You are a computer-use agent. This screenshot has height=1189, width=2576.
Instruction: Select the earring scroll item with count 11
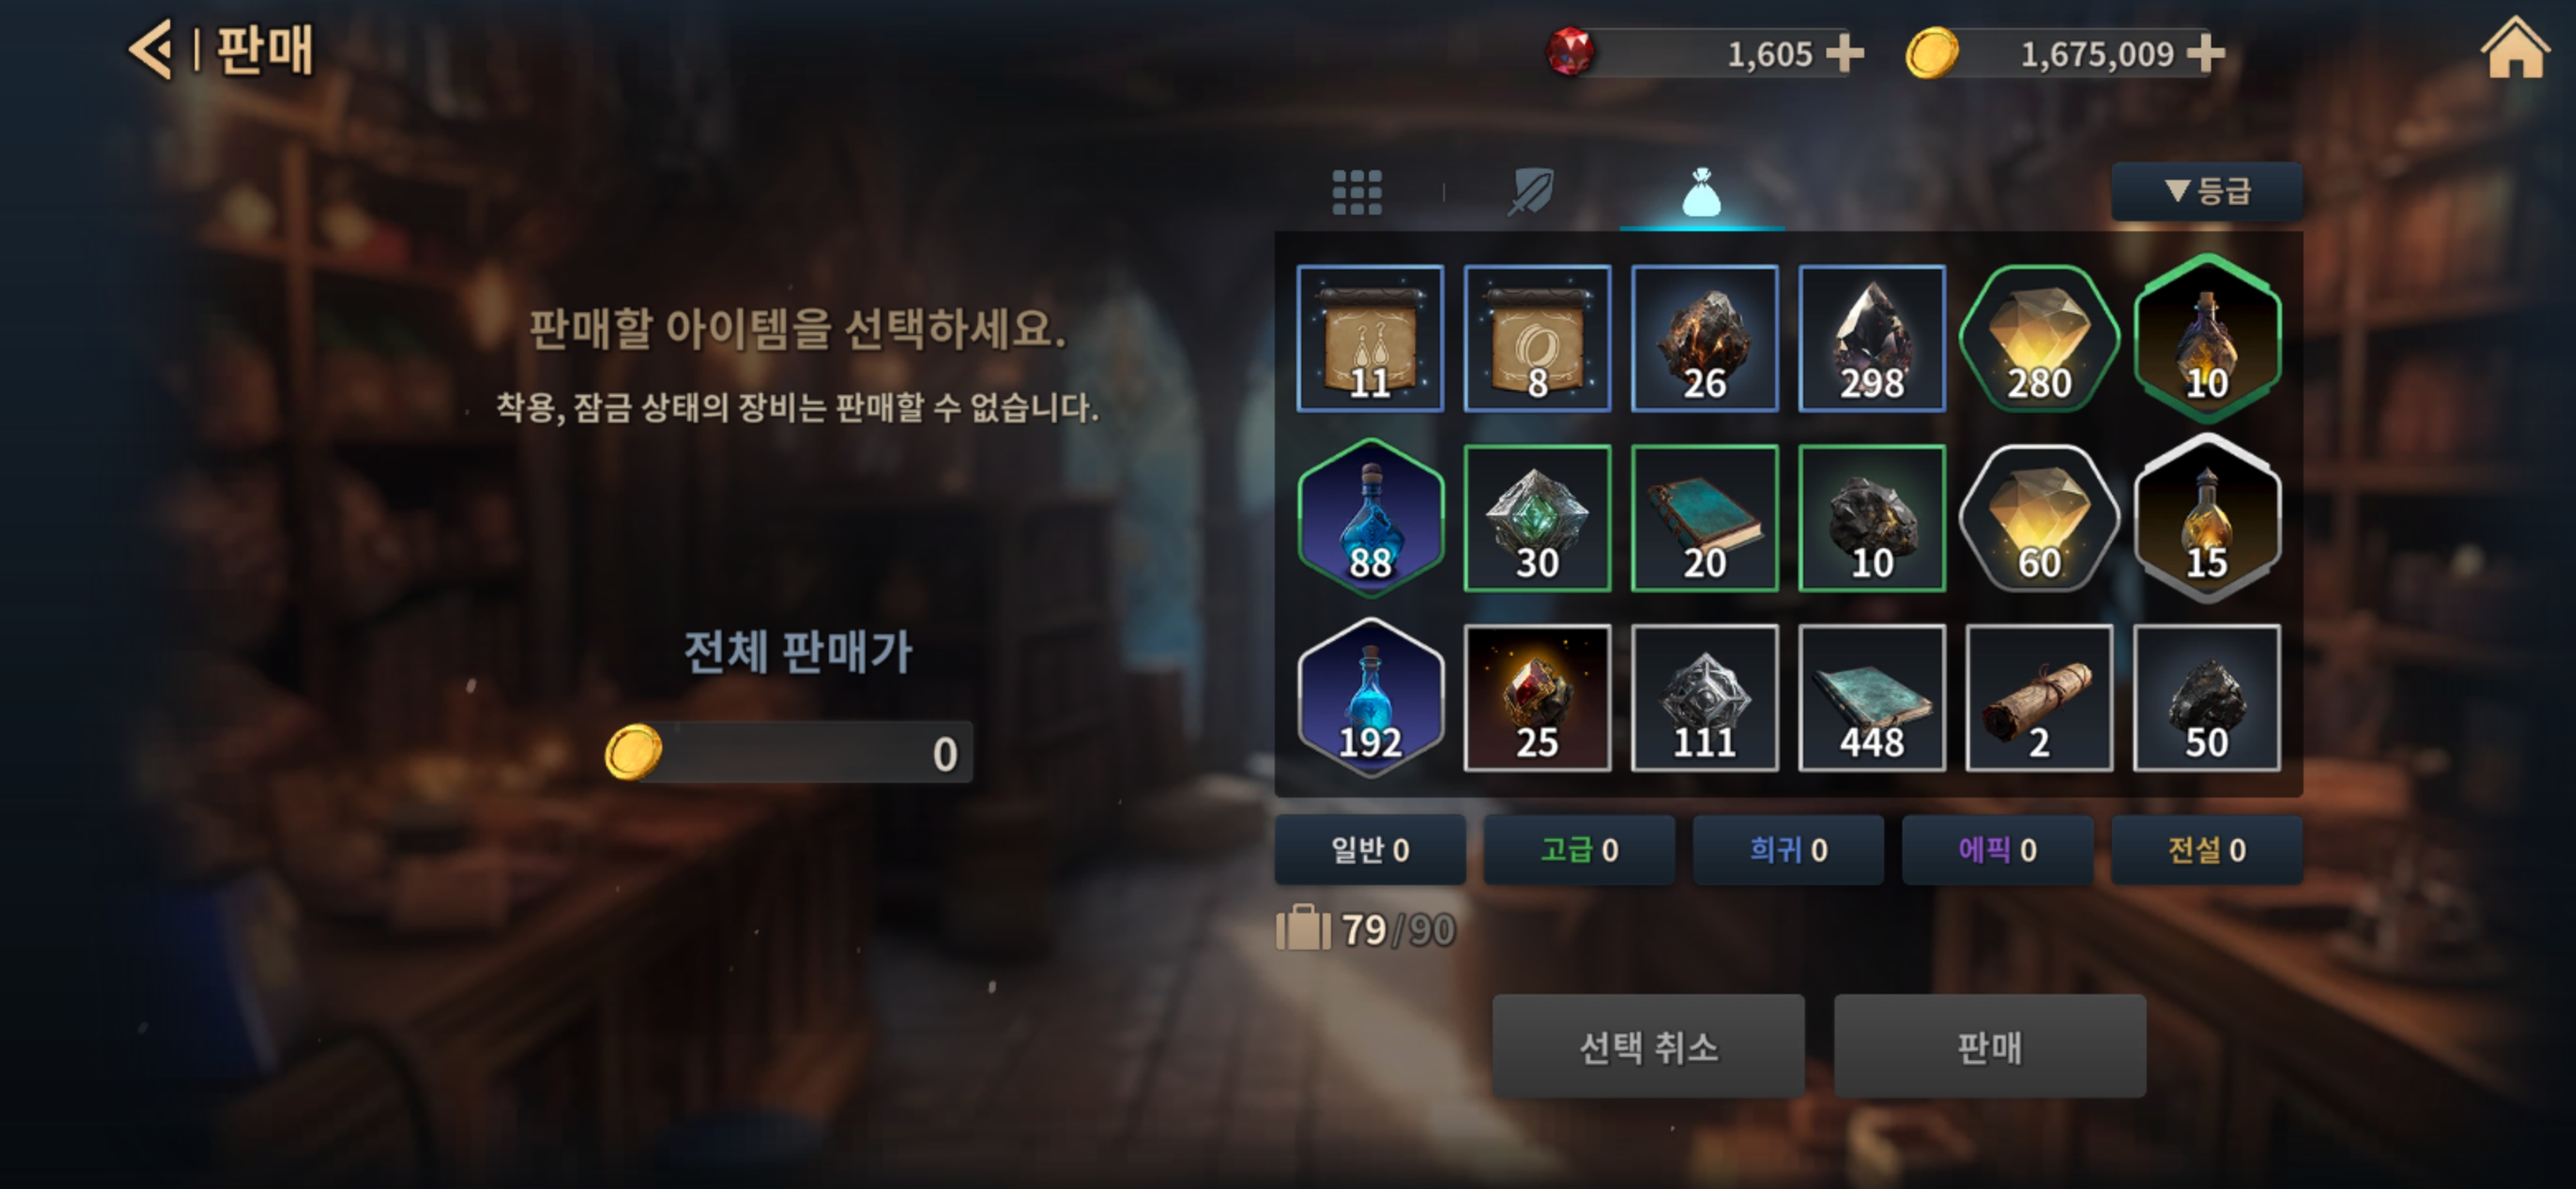coord(1370,338)
